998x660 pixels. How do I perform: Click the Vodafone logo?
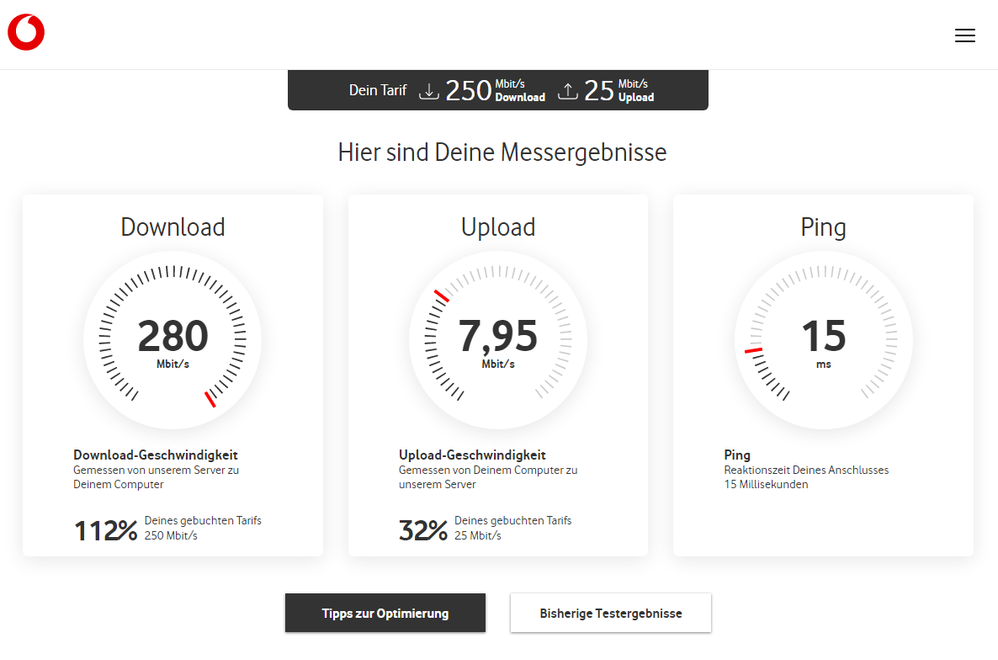click(25, 31)
